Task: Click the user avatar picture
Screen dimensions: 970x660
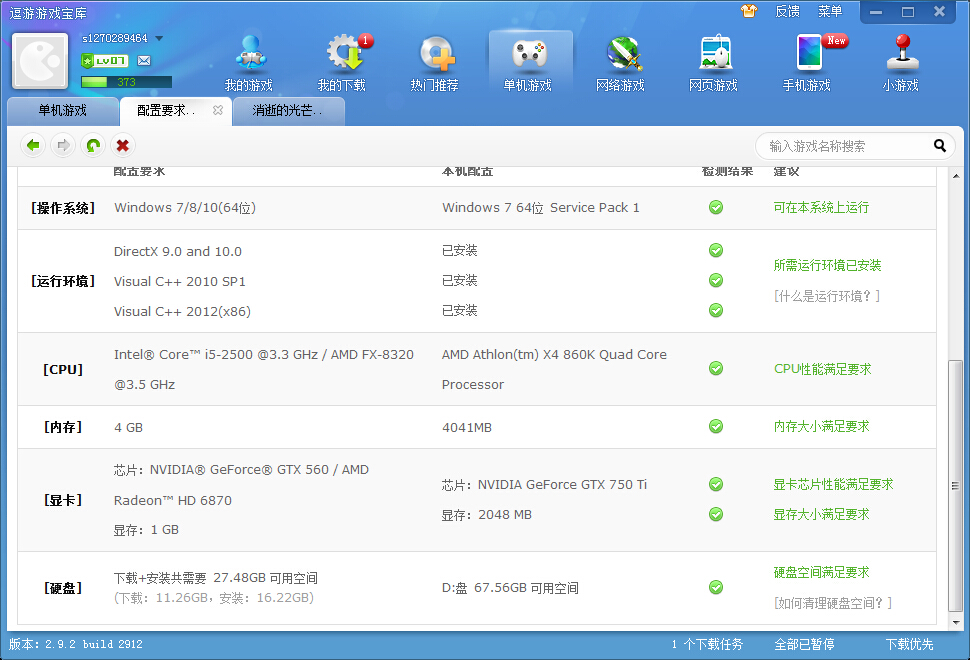Action: [x=40, y=61]
